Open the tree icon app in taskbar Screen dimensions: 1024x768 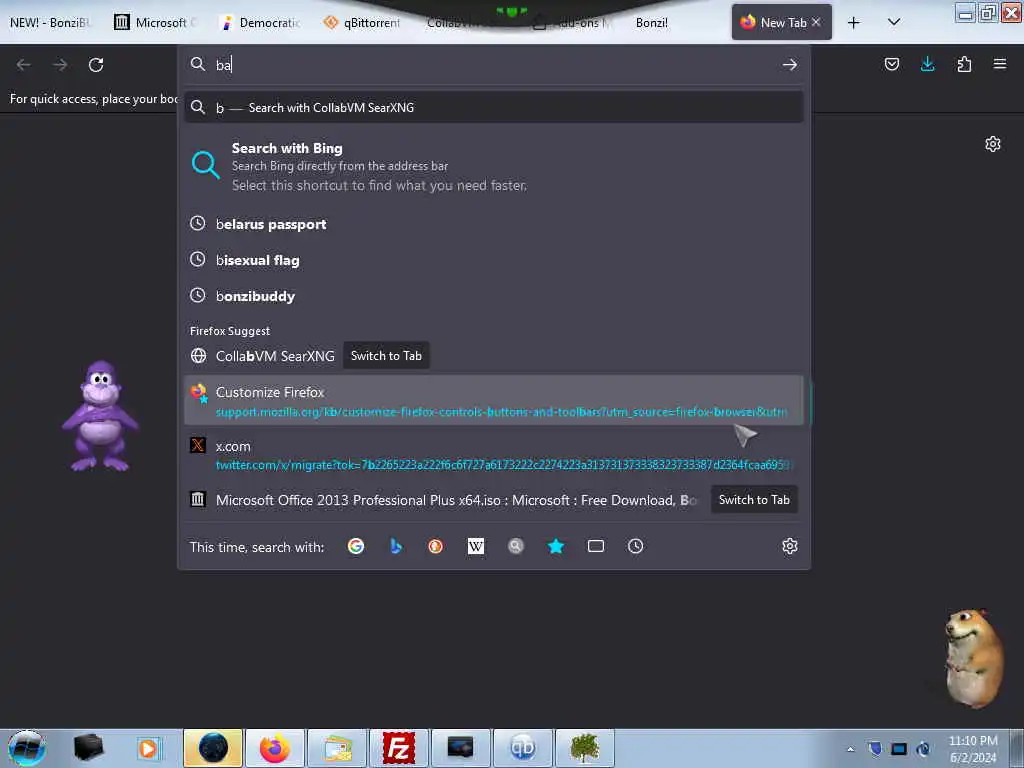(x=584, y=748)
